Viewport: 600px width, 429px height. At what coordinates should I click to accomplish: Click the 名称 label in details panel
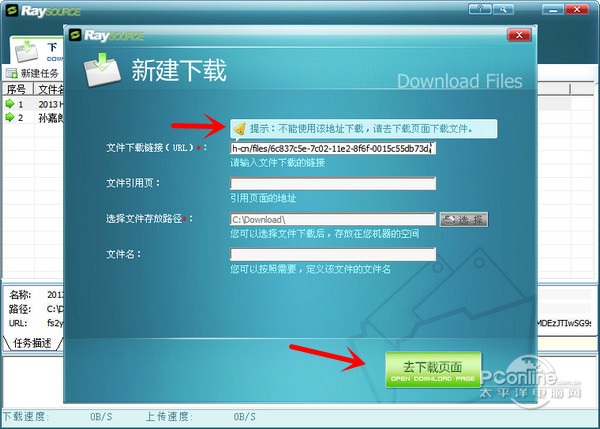tap(20, 294)
